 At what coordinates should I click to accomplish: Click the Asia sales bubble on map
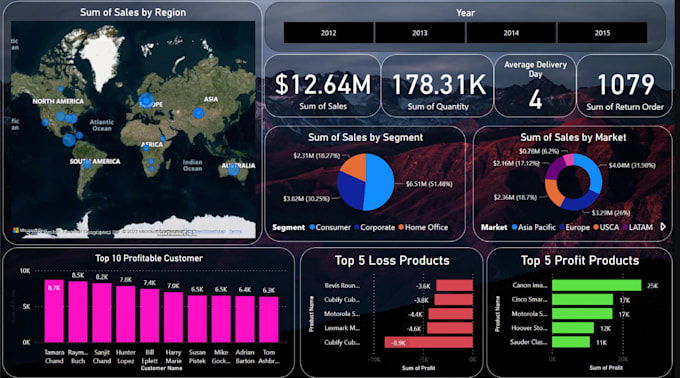click(x=198, y=113)
